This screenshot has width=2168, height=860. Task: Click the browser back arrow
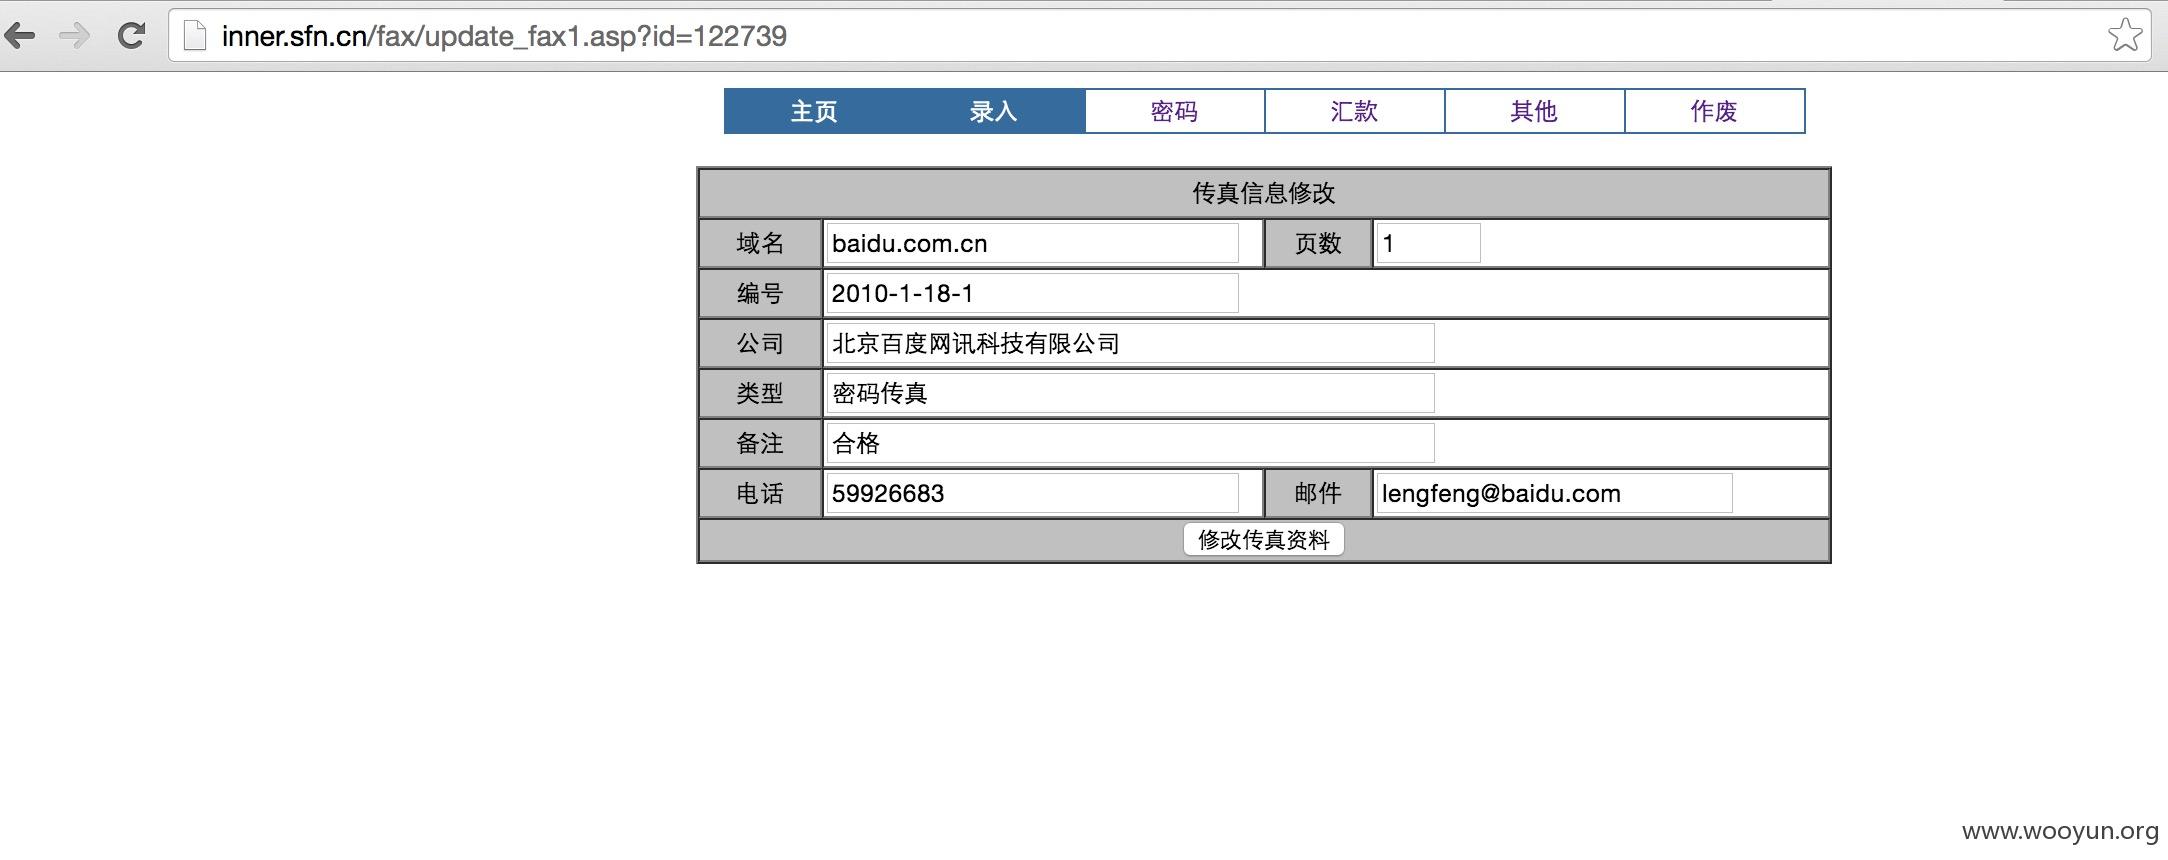(x=20, y=37)
